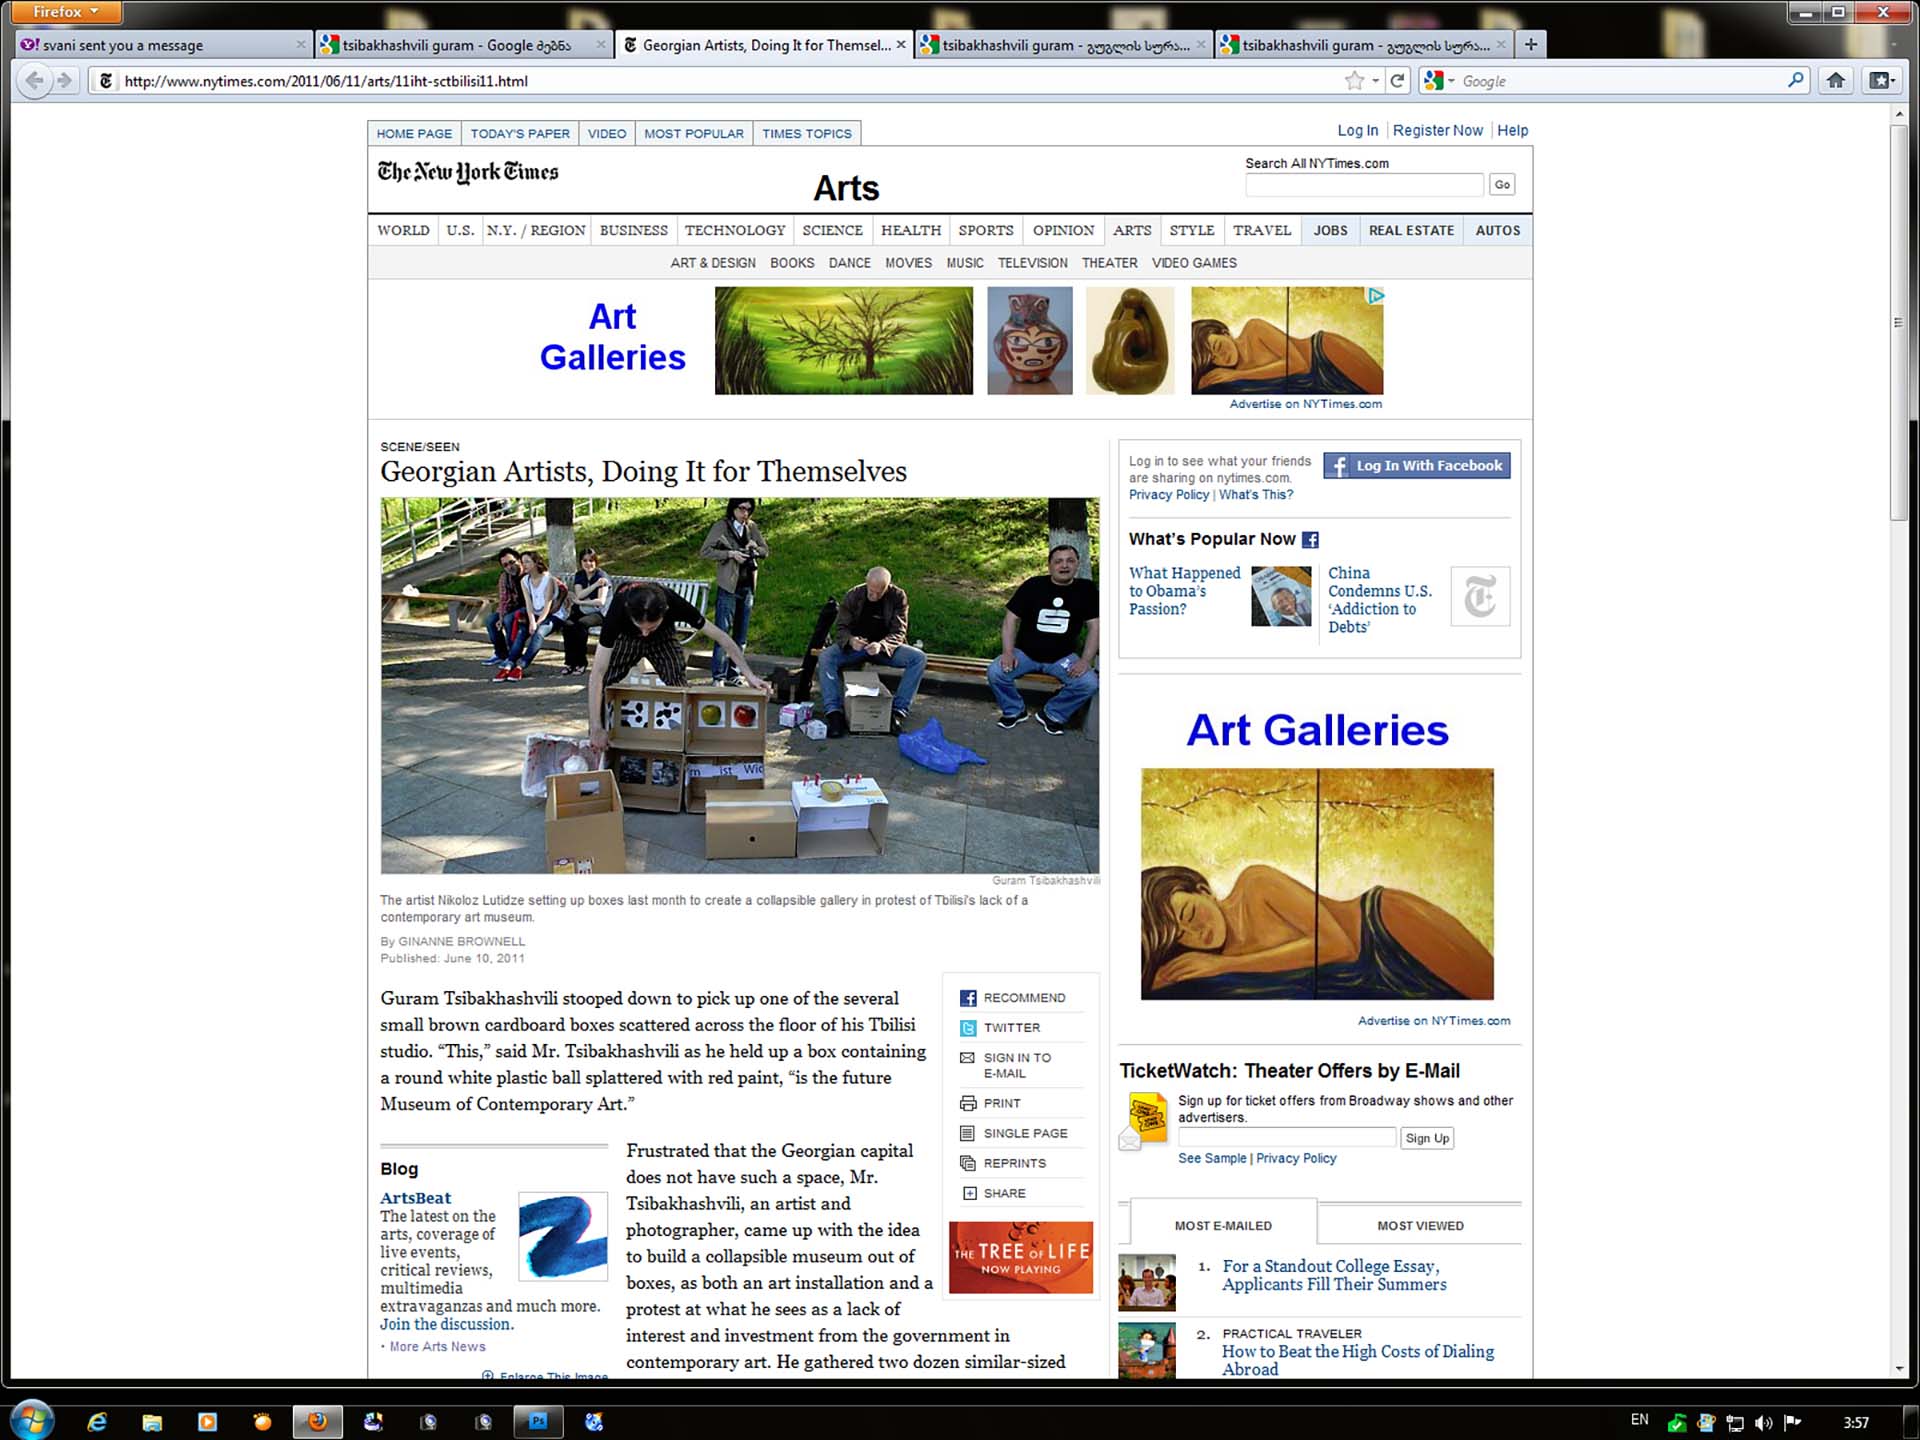Click the Facebook Recommend icon in article tools

[968, 998]
